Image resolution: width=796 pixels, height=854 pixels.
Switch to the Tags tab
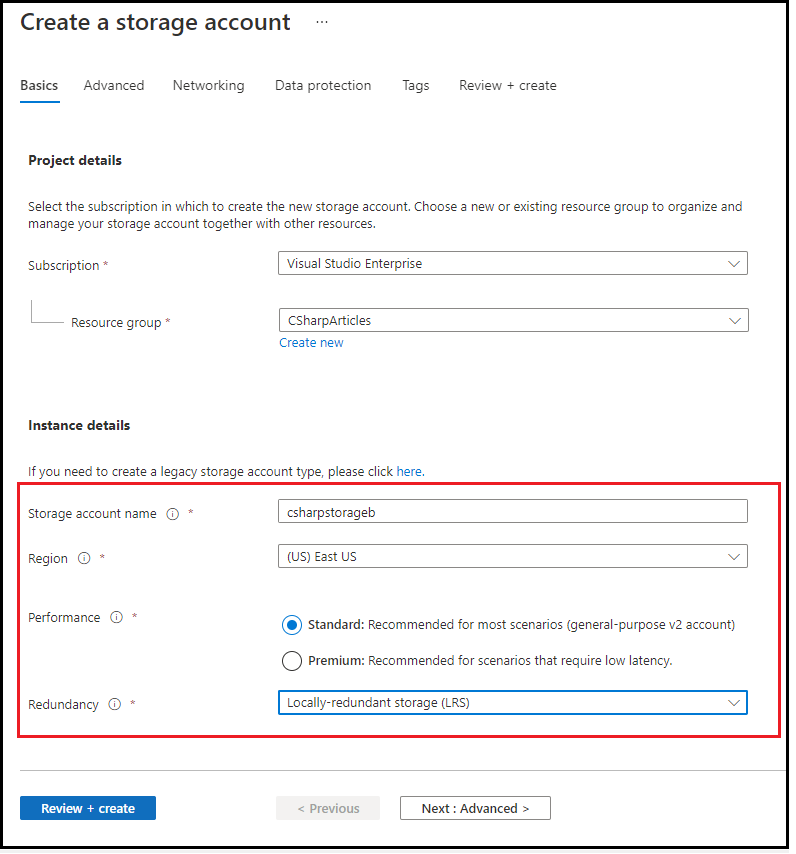[x=415, y=86]
